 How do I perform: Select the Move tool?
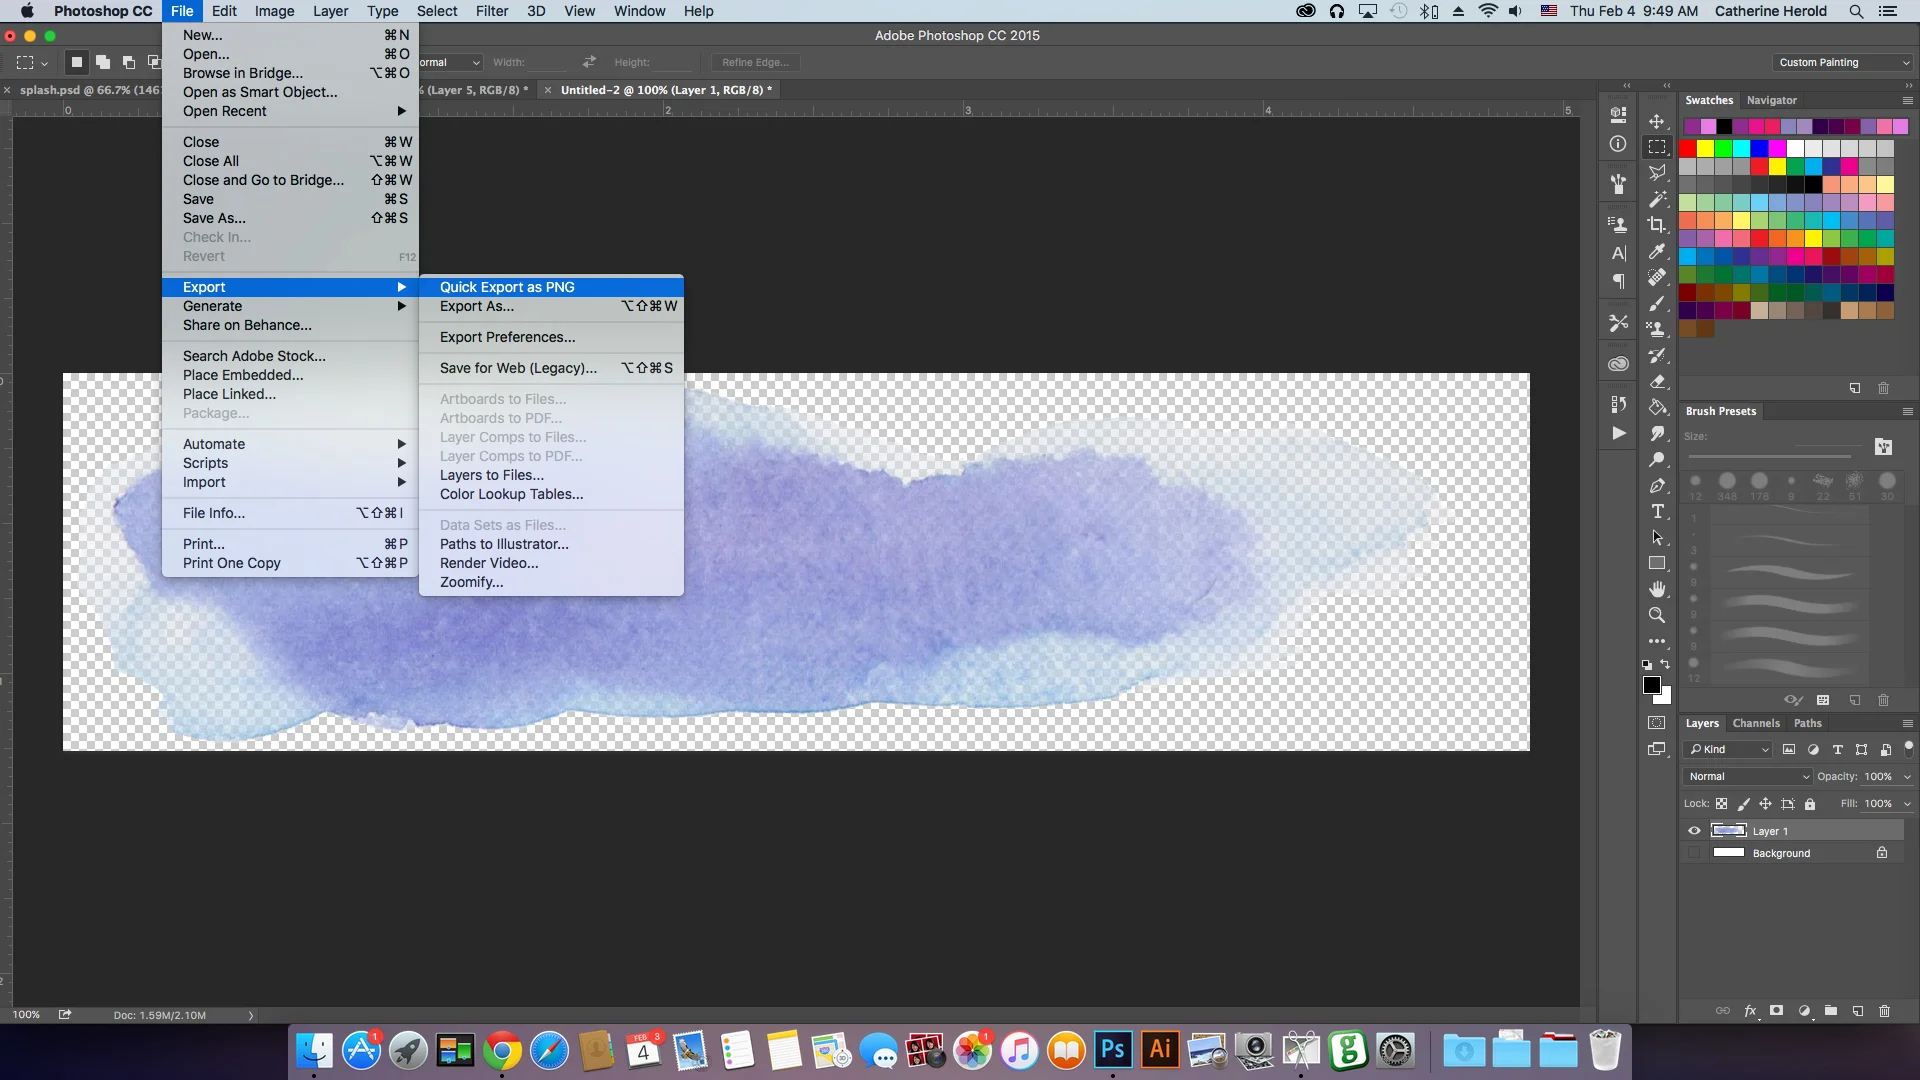[1657, 121]
